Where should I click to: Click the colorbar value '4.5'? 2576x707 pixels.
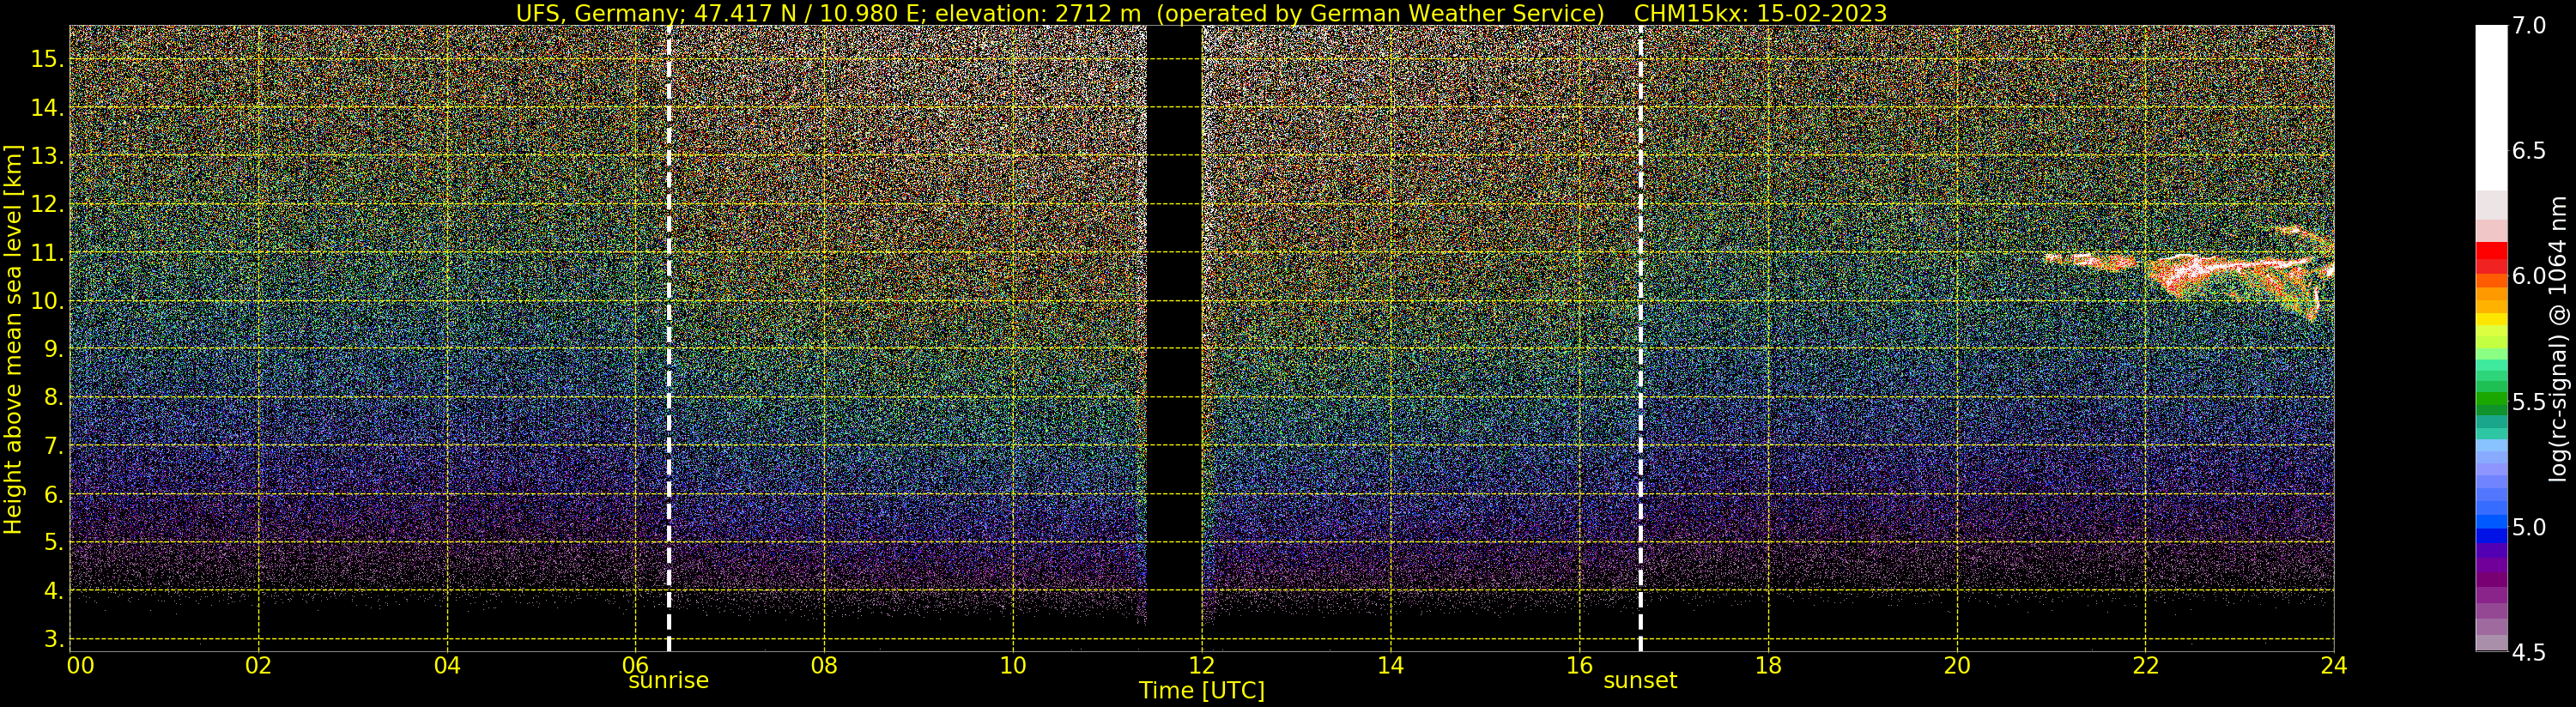[x=2529, y=653]
